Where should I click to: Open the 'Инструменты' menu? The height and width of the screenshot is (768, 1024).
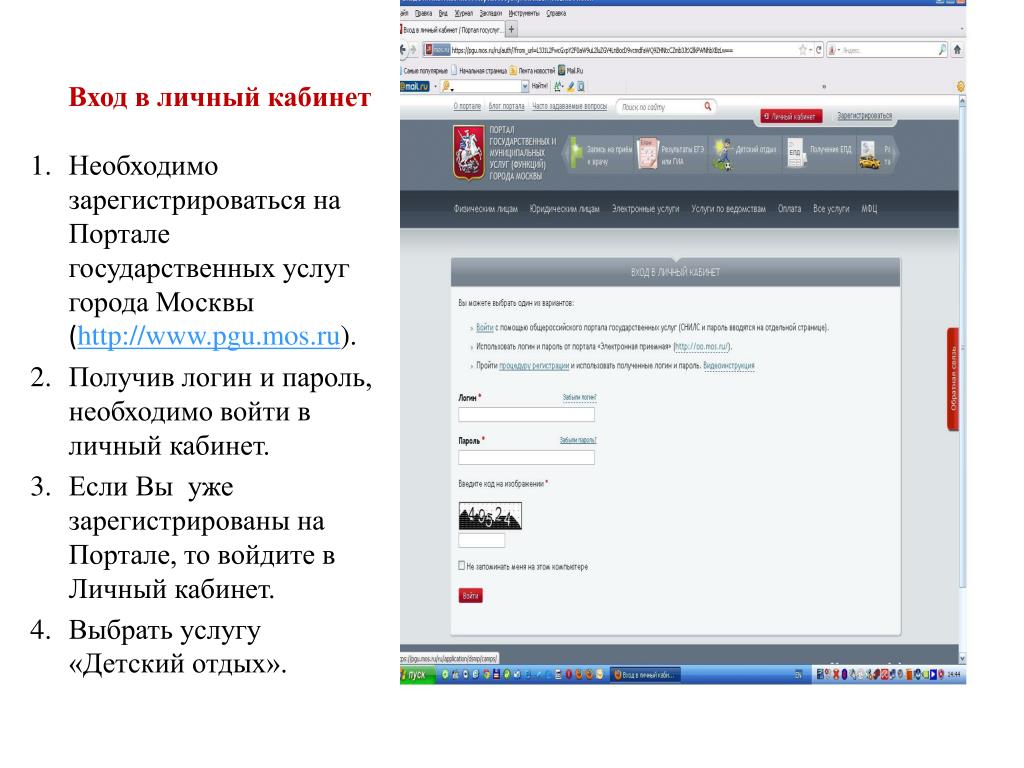coord(524,13)
